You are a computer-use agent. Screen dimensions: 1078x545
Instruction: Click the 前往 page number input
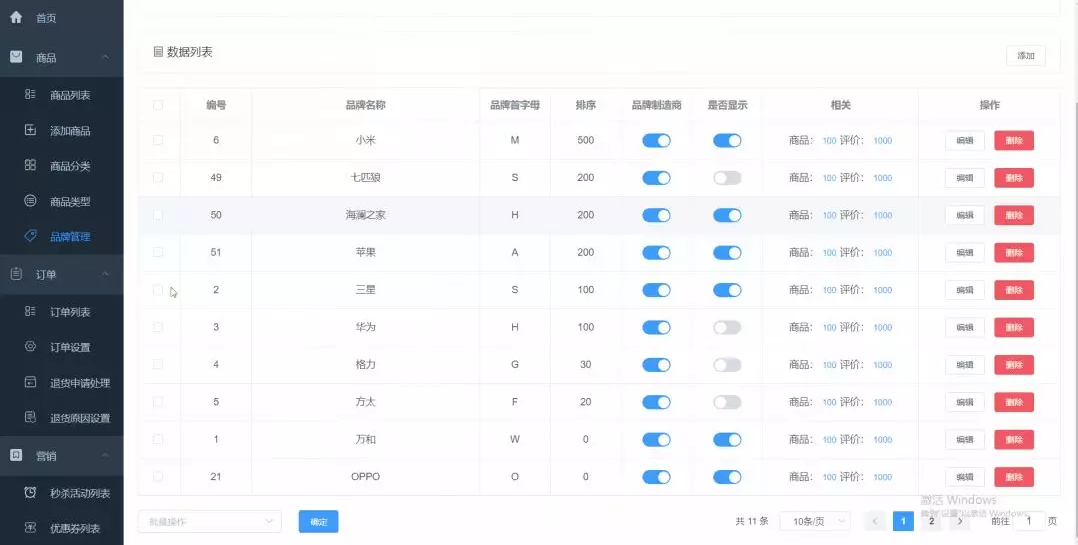point(1028,521)
